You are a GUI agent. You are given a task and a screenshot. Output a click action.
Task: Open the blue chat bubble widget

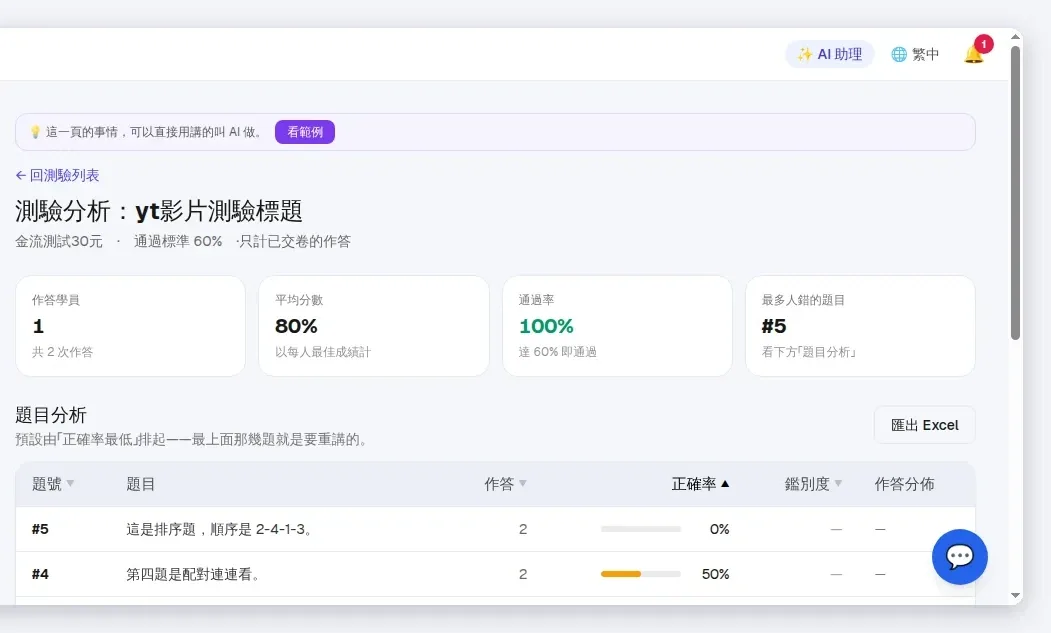click(x=959, y=557)
